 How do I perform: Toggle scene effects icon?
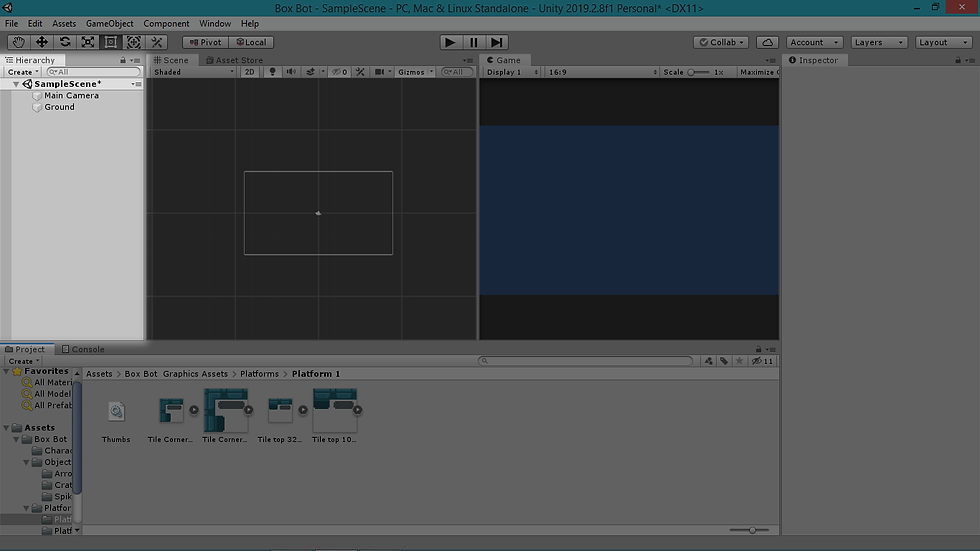pyautogui.click(x=311, y=72)
